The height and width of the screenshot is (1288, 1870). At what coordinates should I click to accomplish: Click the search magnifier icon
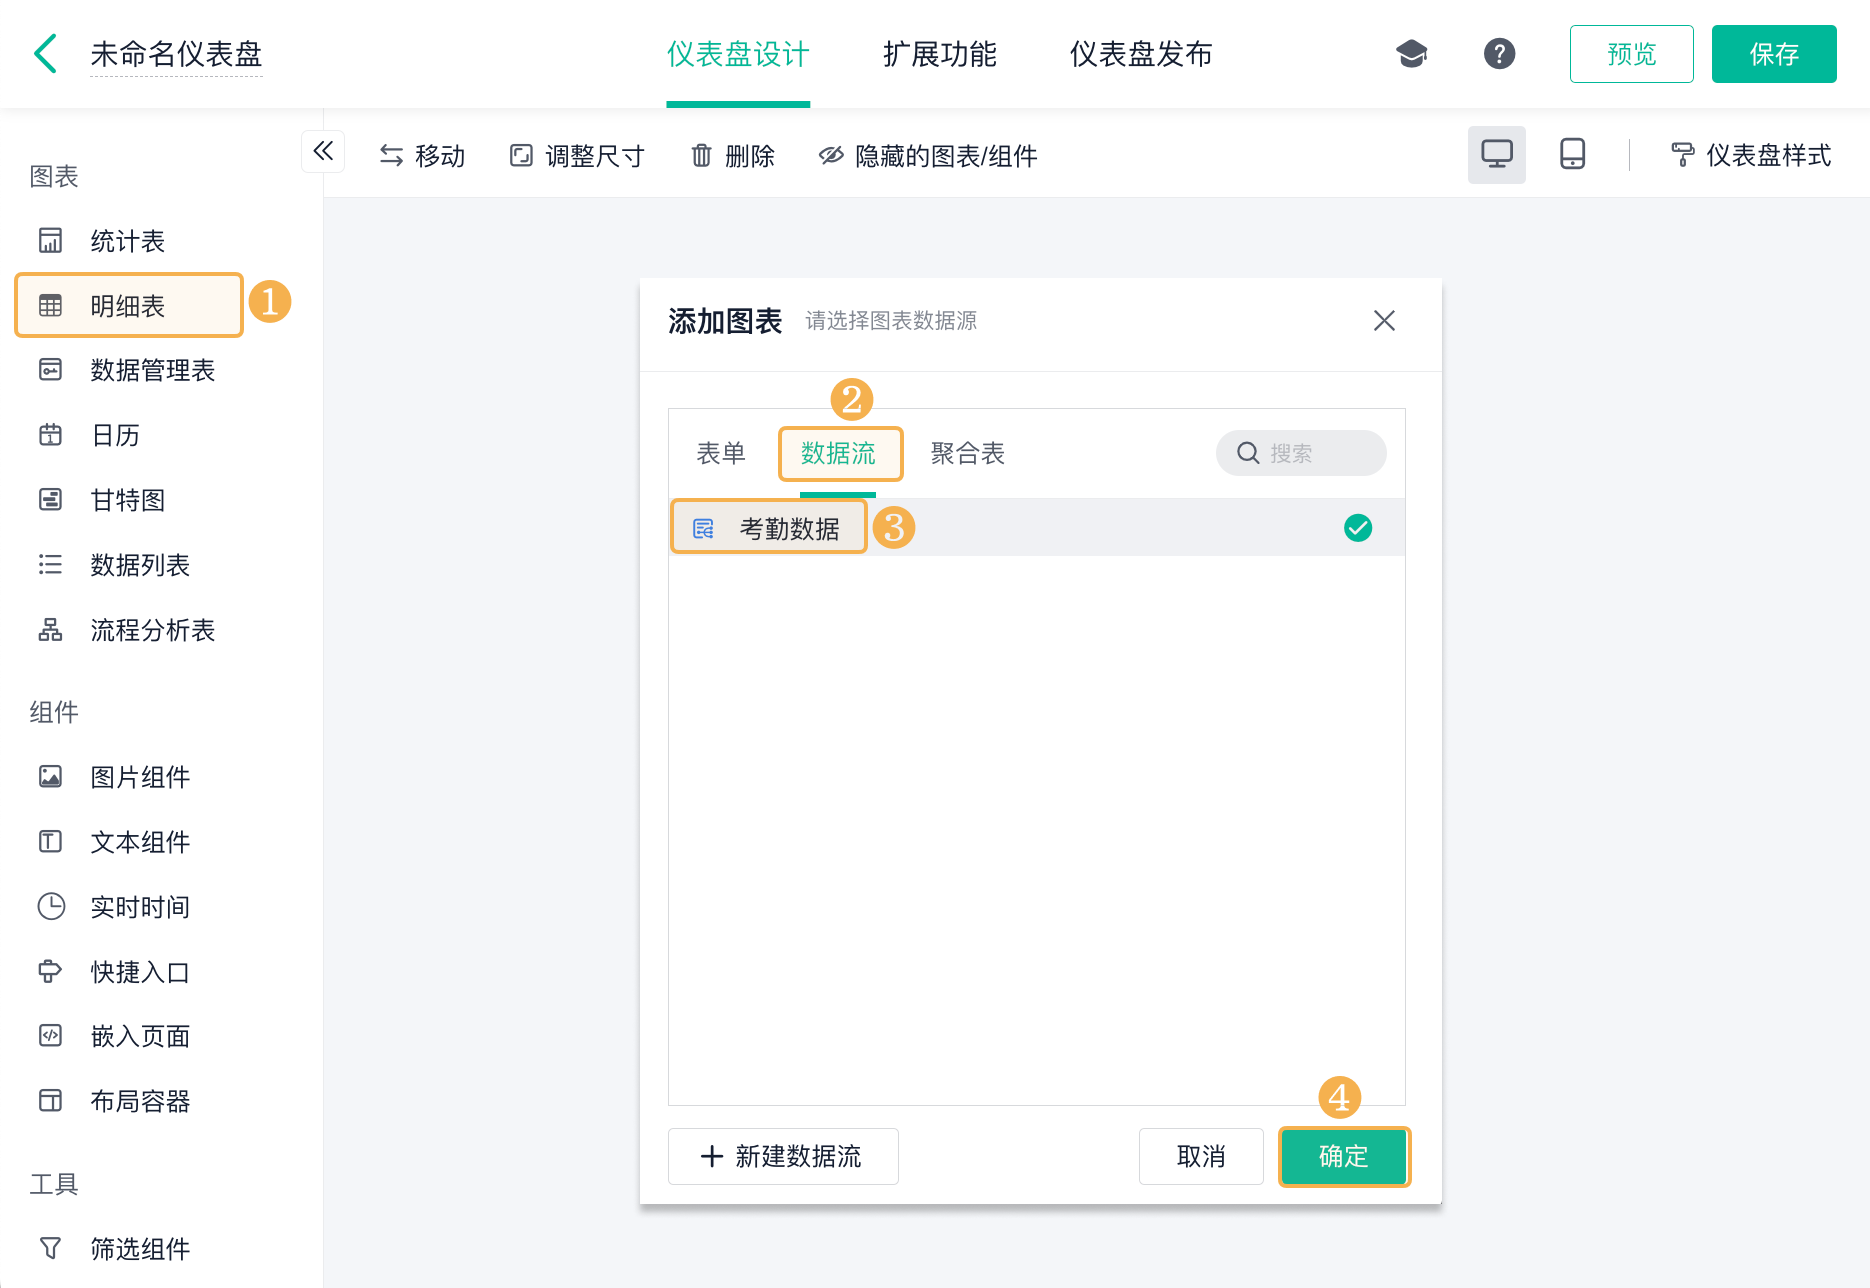pos(1247,453)
